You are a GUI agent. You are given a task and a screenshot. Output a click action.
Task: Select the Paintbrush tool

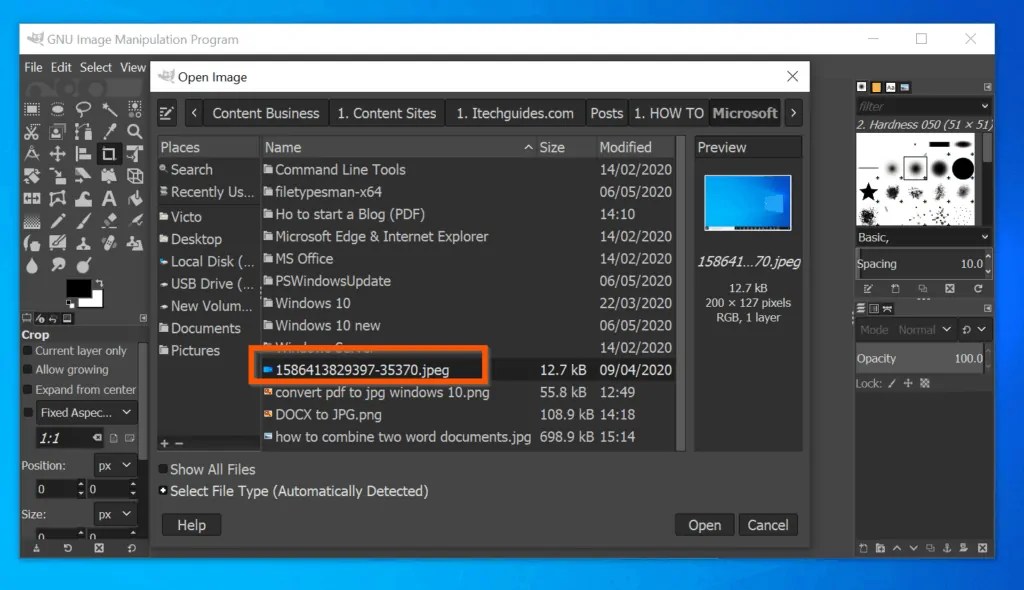pyautogui.click(x=82, y=222)
